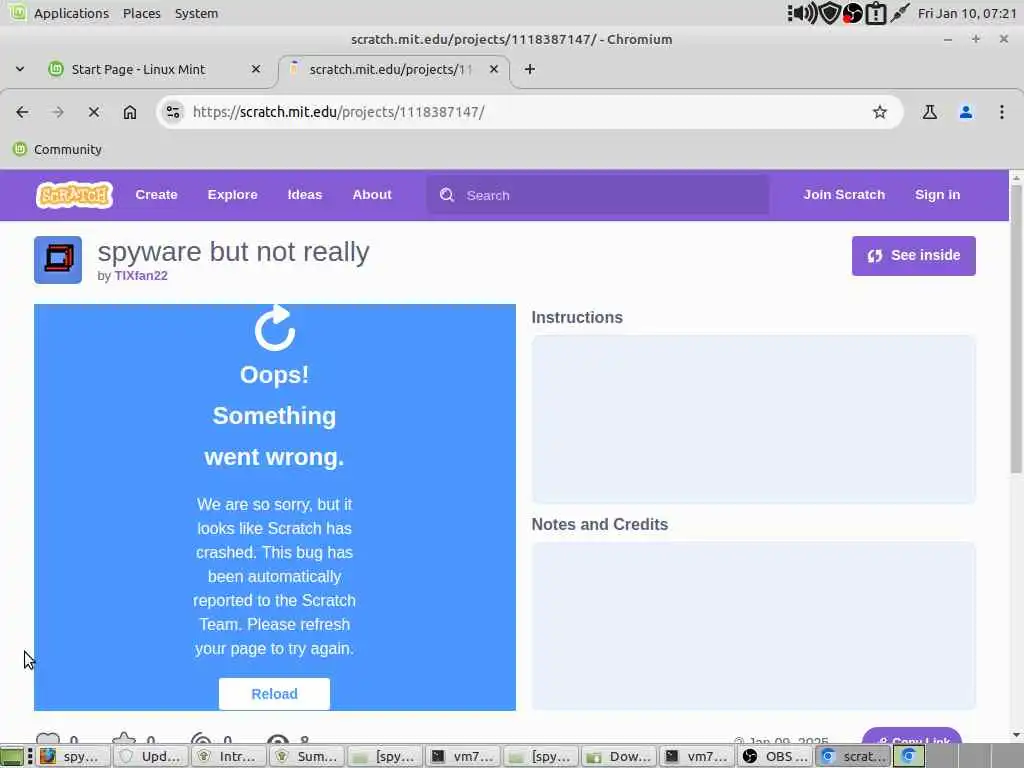Click the OBS recording tray icon
This screenshot has height=768, width=1024.
point(852,13)
